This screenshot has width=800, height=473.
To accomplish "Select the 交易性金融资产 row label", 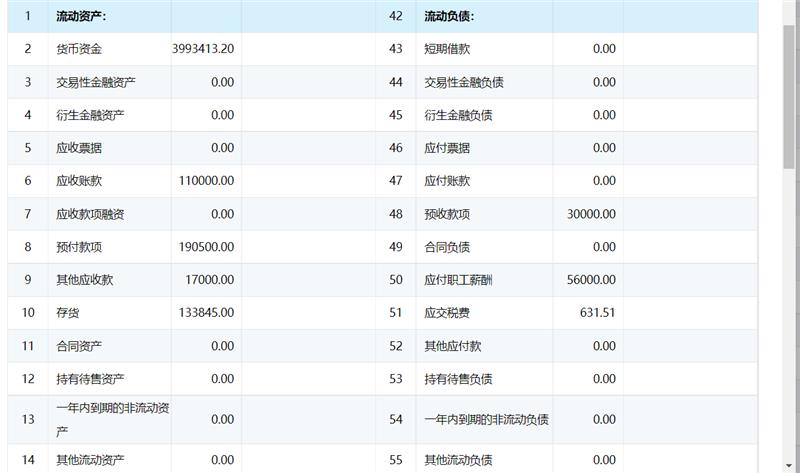I will click(97, 82).
